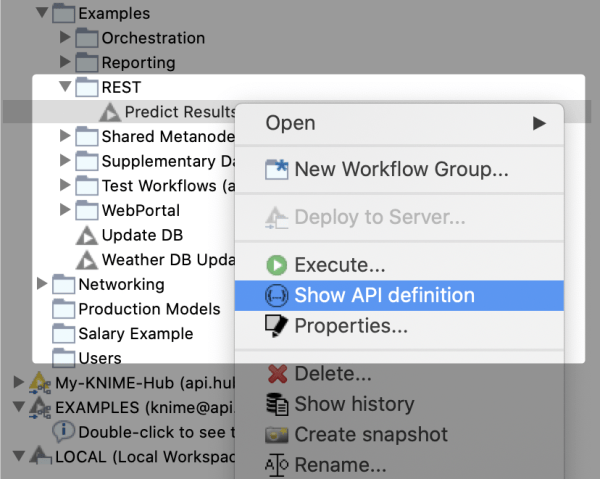
Task: Click the EXAMPLES server mount icon
Action: (40, 407)
